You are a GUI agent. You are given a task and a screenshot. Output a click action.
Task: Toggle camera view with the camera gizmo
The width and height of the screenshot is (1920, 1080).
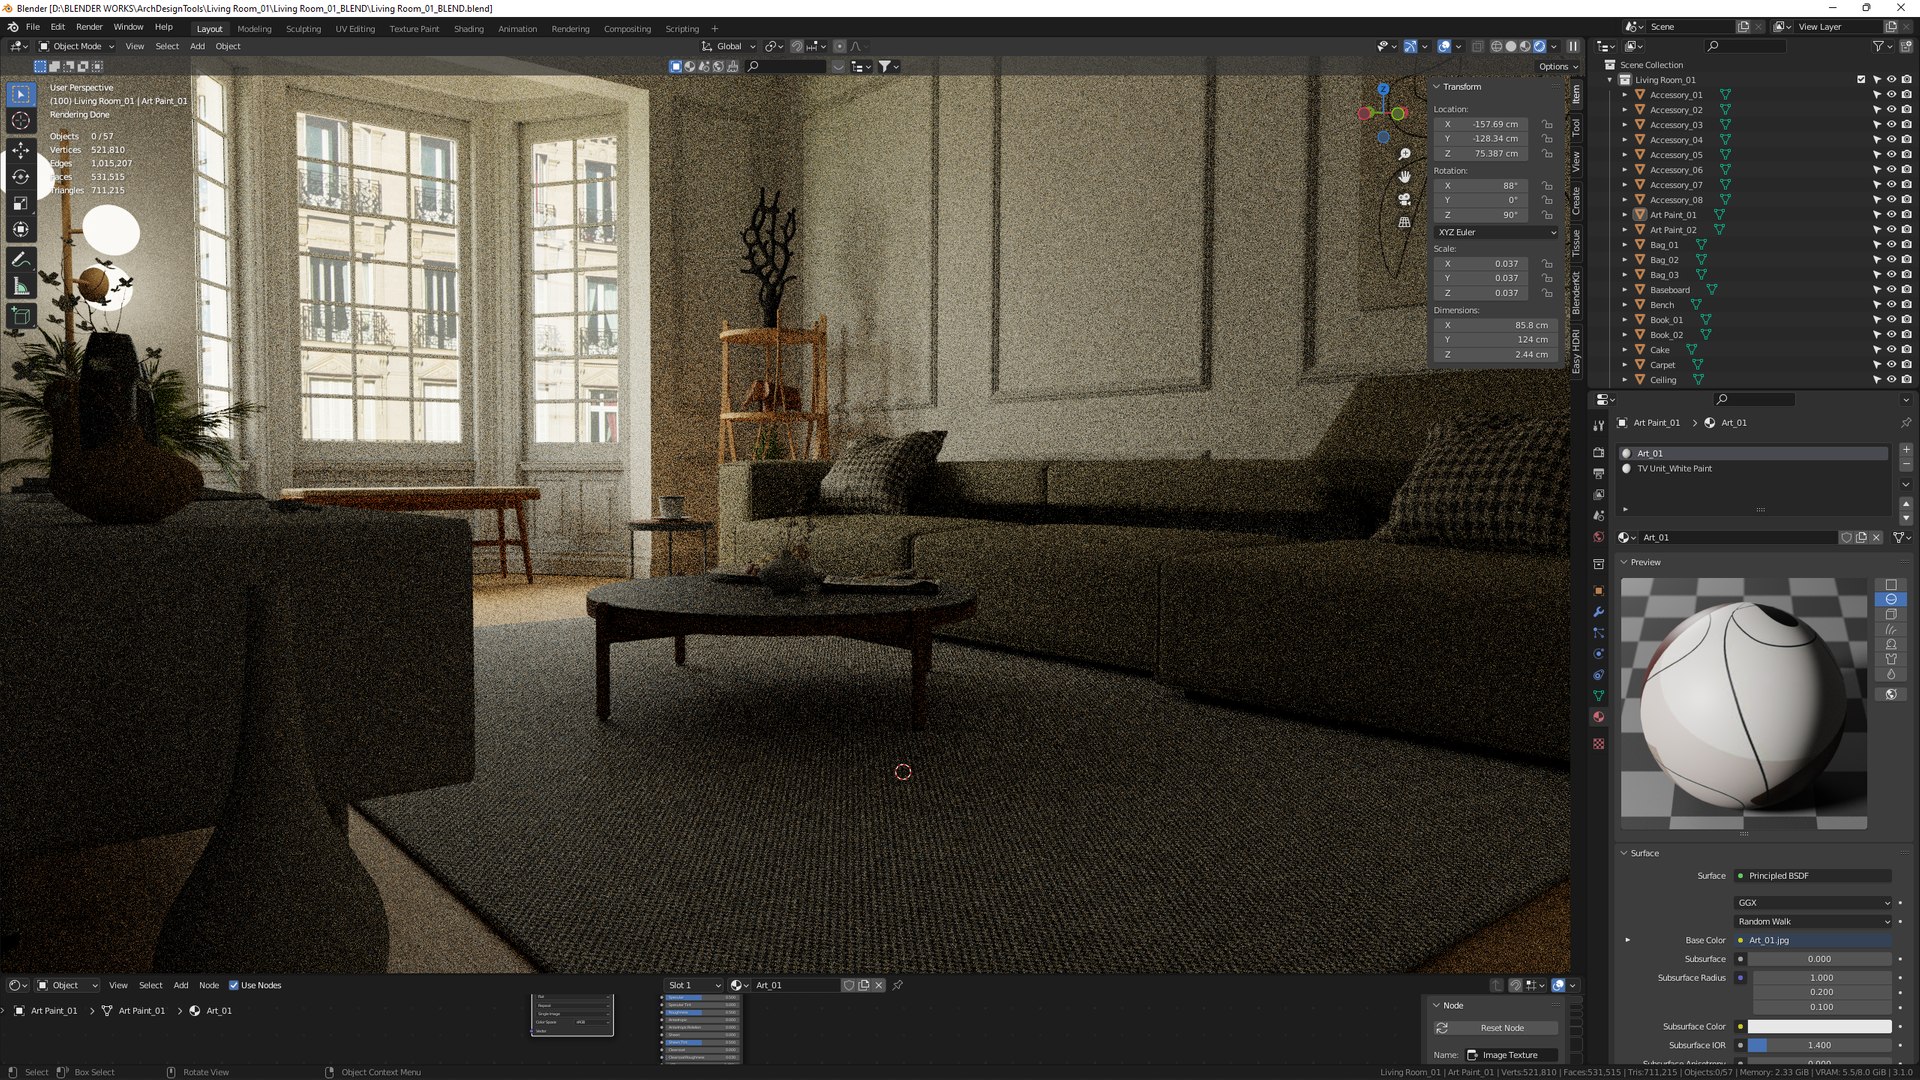1405,199
